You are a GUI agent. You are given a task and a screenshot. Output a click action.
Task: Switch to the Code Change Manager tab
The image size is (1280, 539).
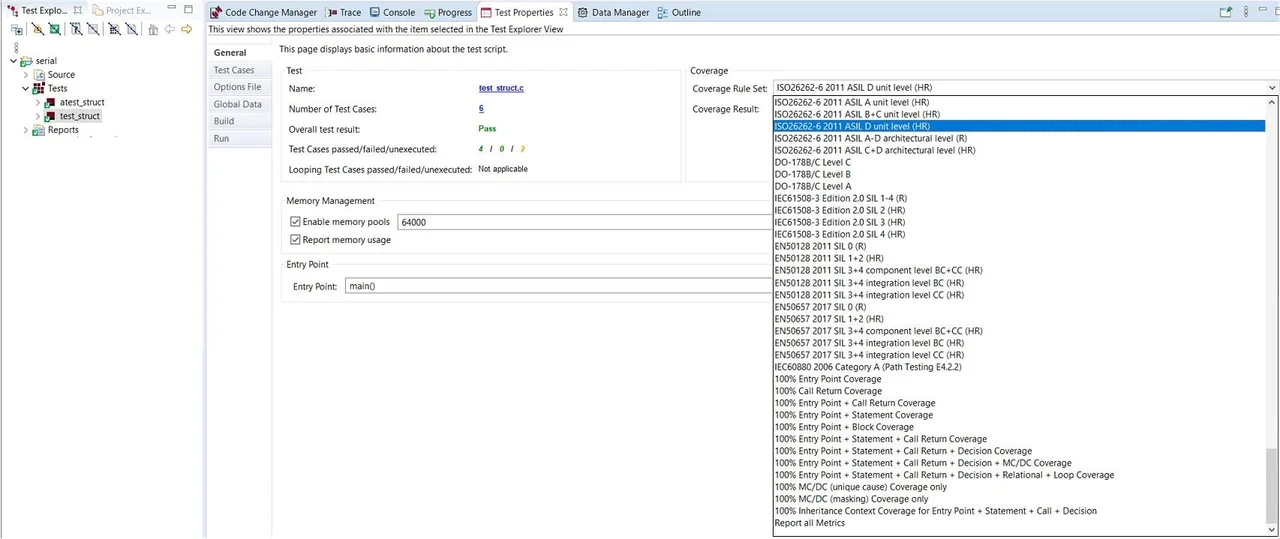click(264, 12)
